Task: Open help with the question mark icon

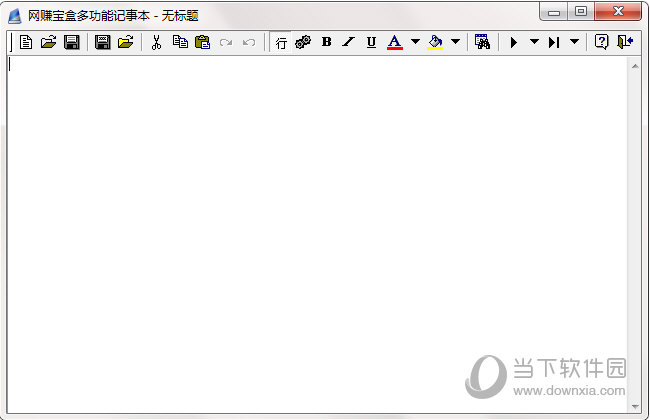Action: point(601,42)
